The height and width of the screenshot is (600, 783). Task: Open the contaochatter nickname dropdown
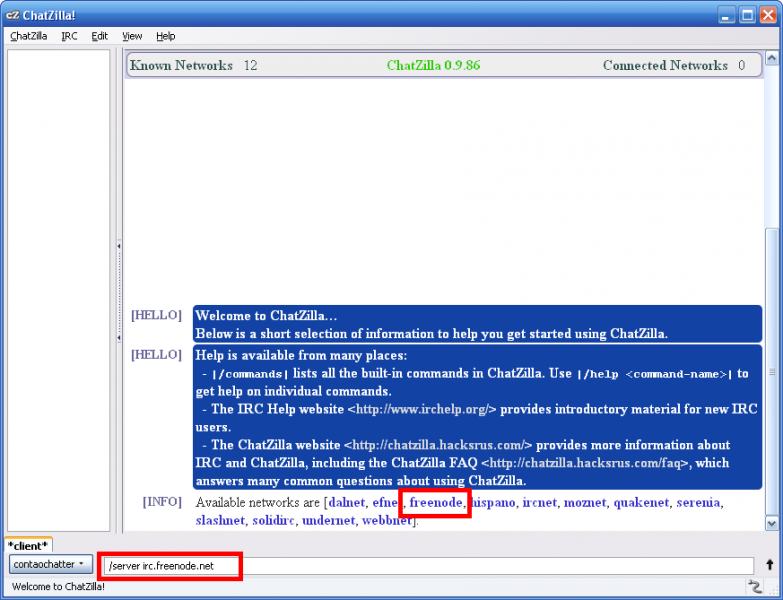[48, 565]
